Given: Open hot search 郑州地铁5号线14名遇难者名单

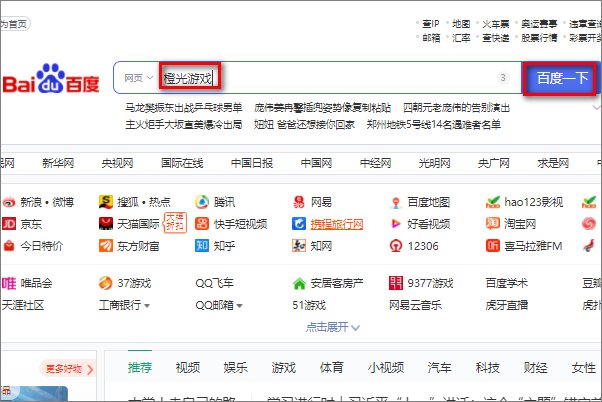Looking at the screenshot, I should tap(433, 124).
